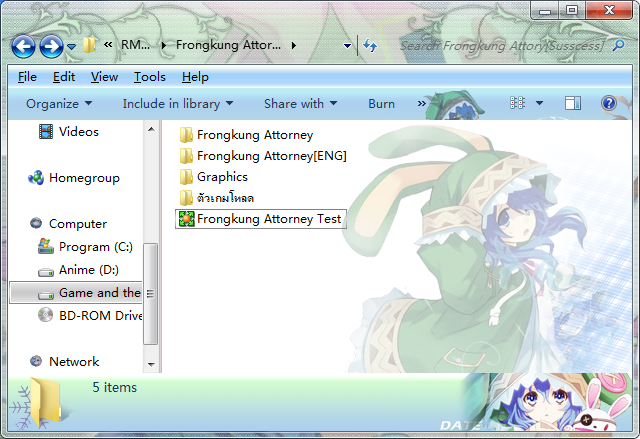Viewport: 640px width, 439px height.
Task: Click the search magnifier icon
Action: [619, 45]
